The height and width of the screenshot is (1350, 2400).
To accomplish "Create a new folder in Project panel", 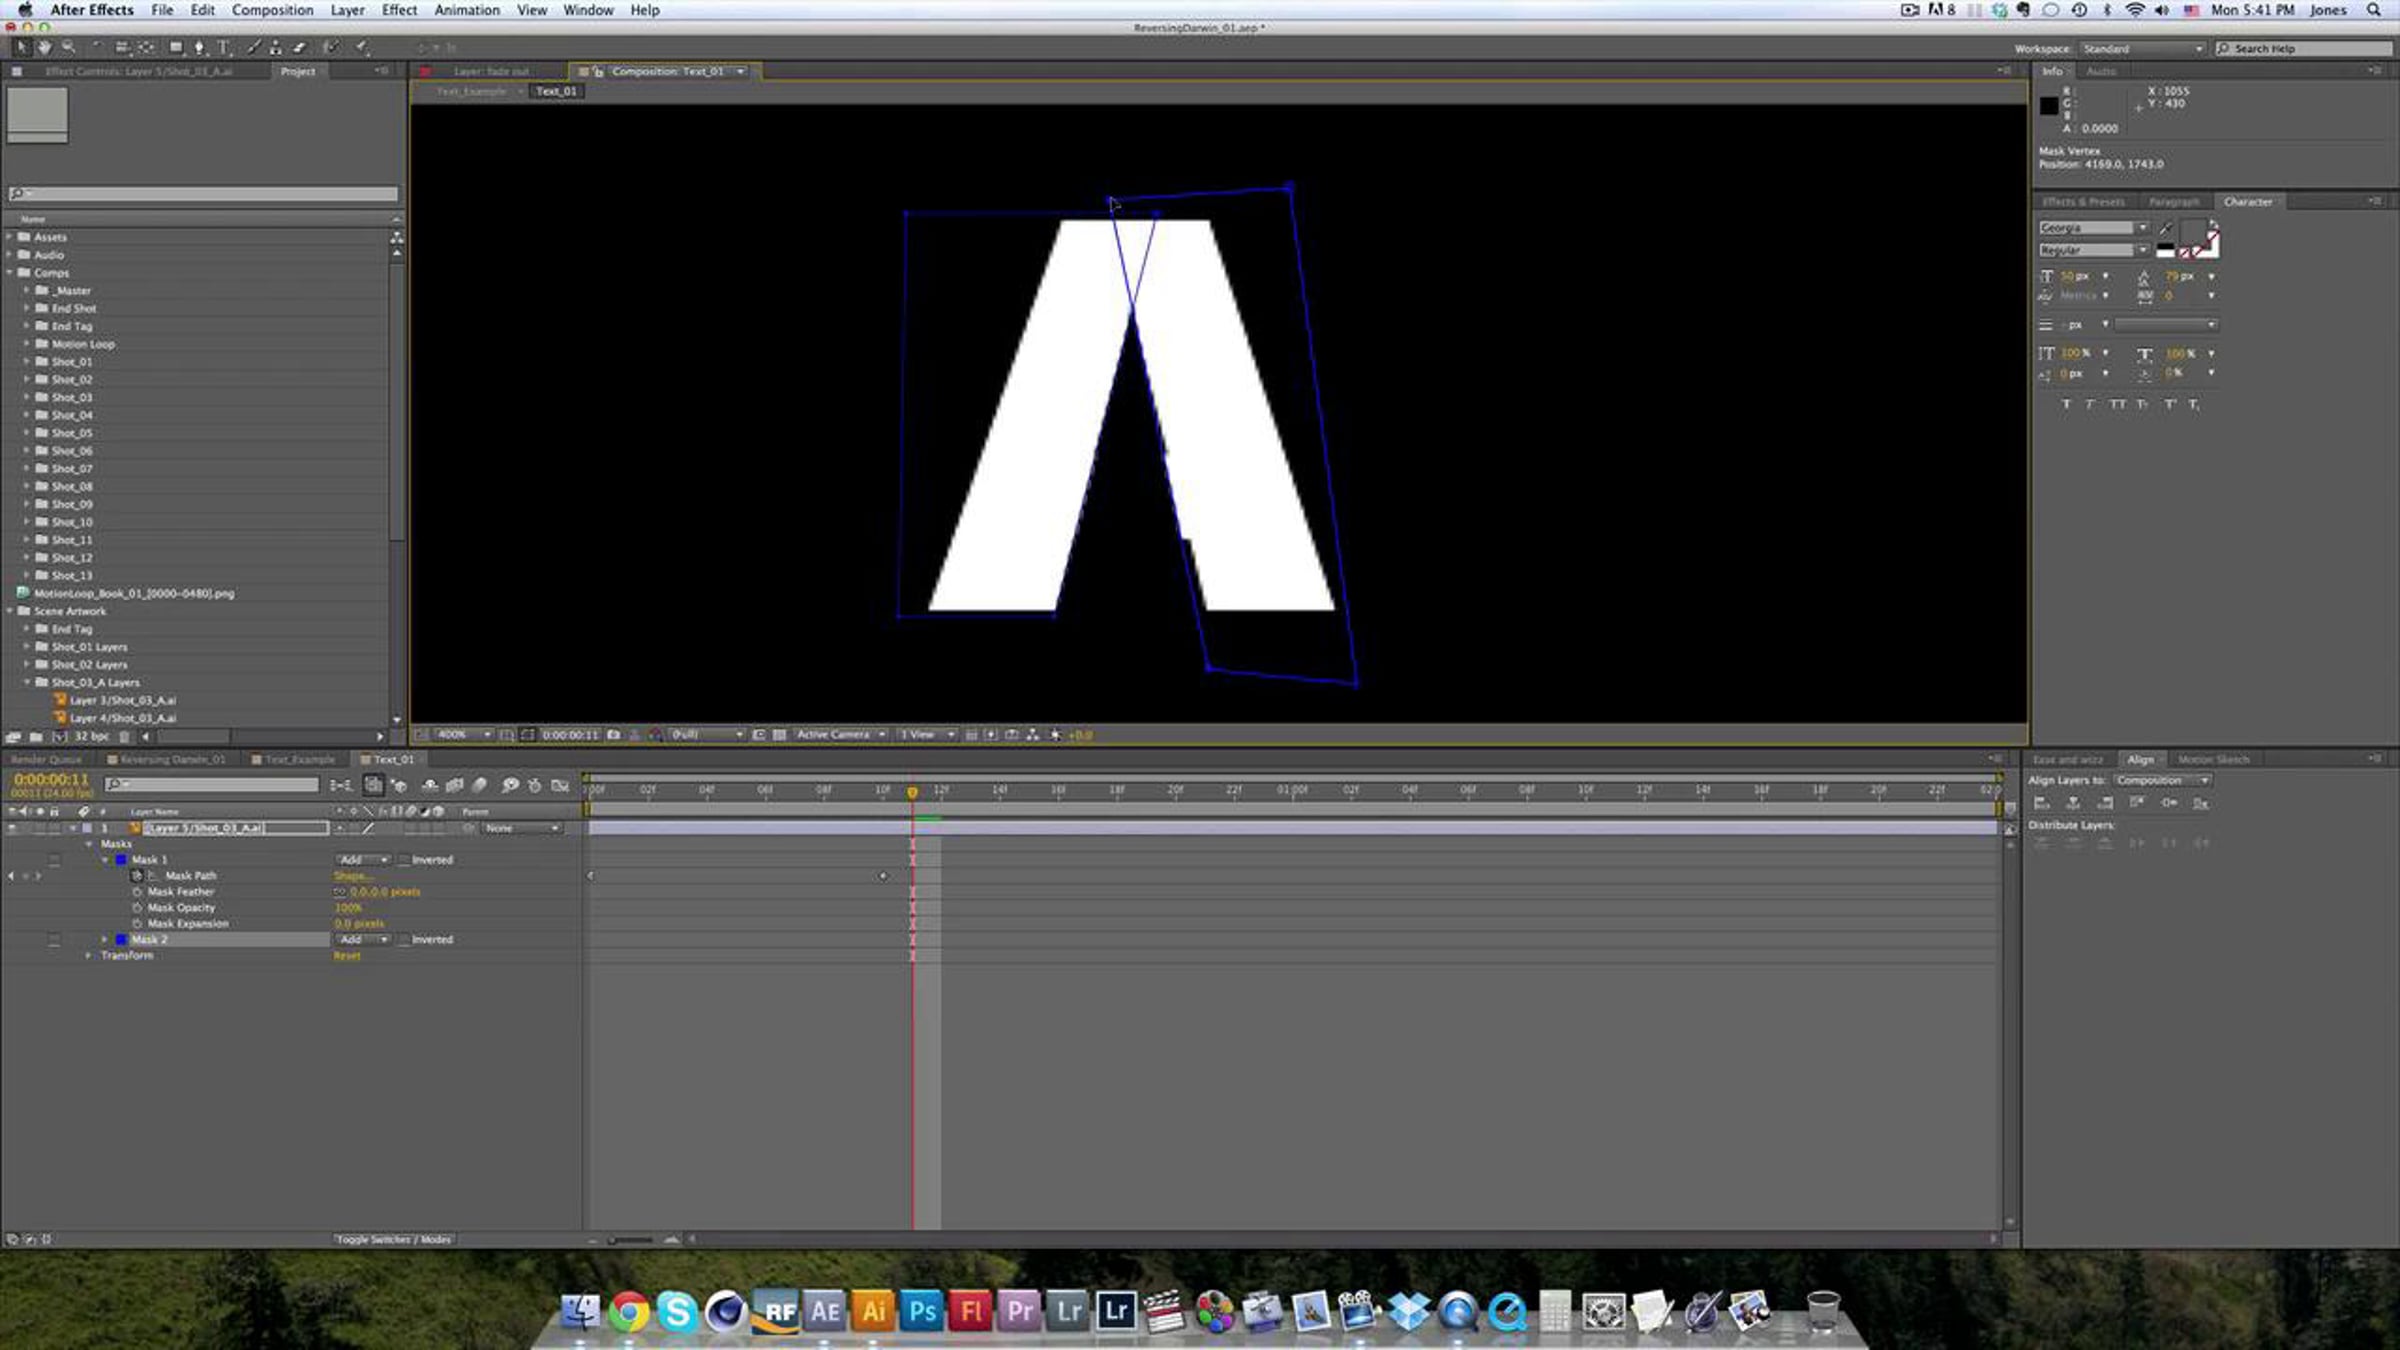I will (x=37, y=737).
